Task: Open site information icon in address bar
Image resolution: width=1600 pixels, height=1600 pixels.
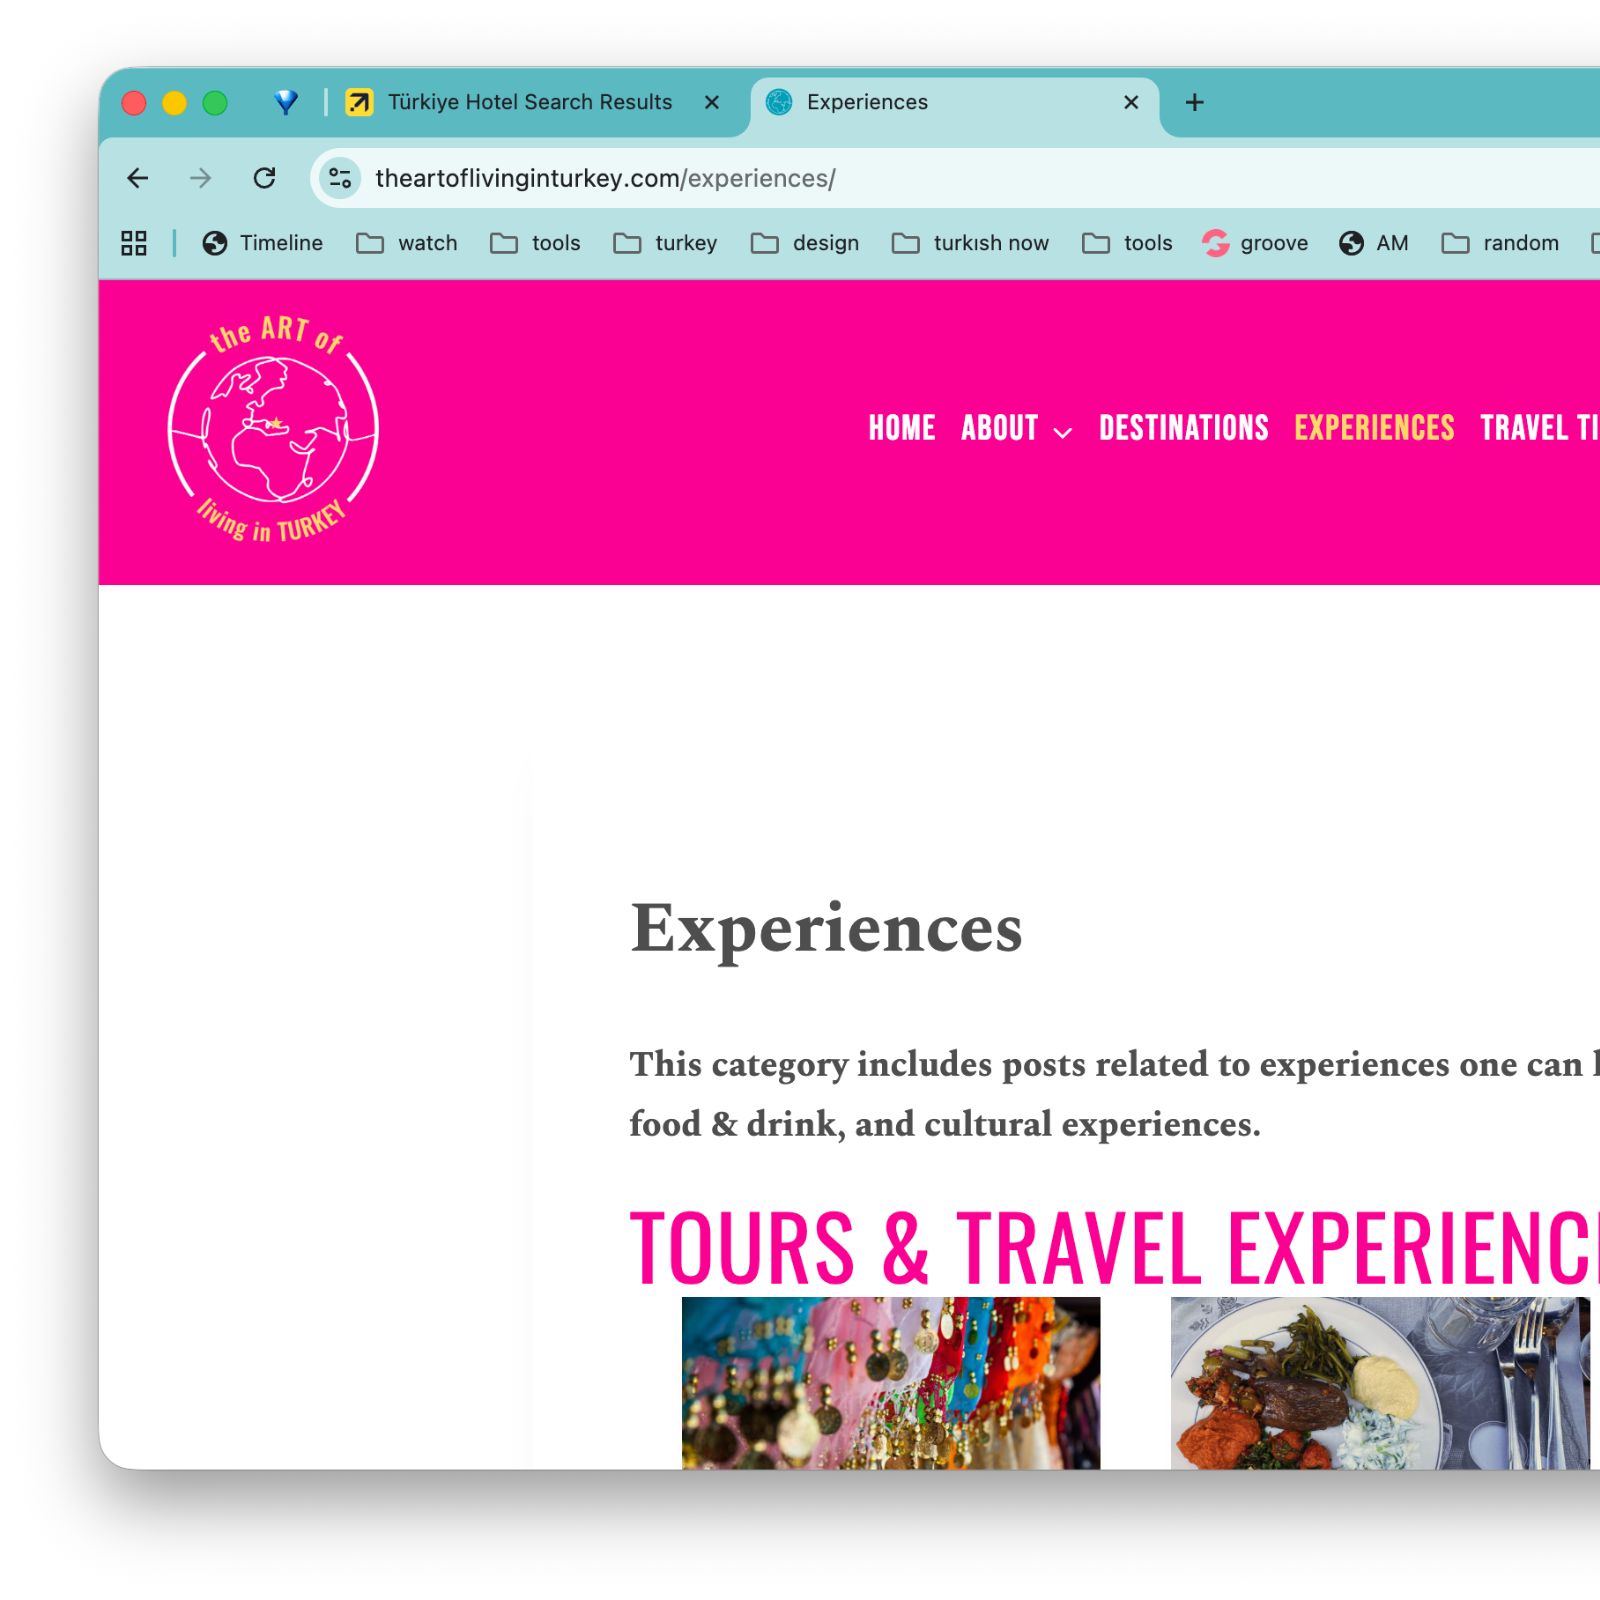Action: (x=340, y=178)
